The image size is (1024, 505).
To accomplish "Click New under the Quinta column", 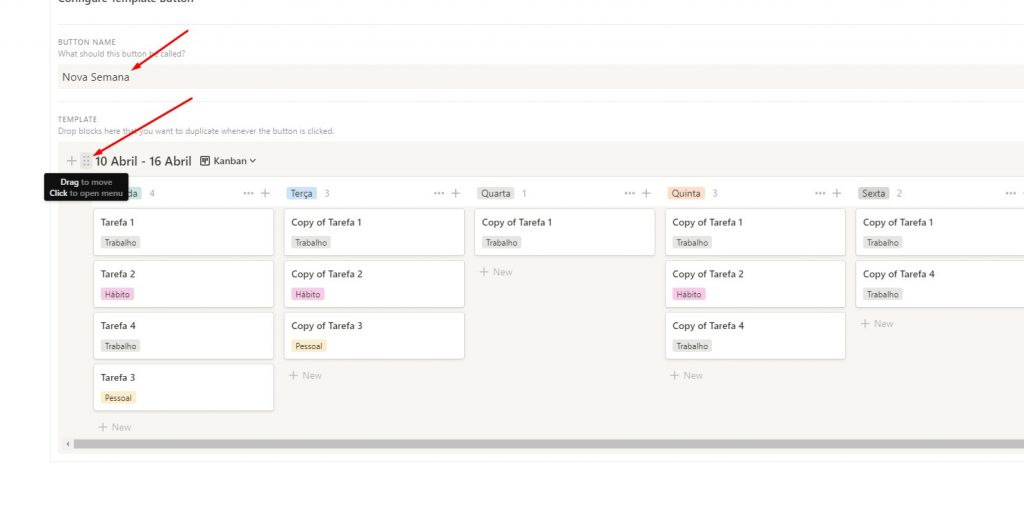I will coord(687,376).
